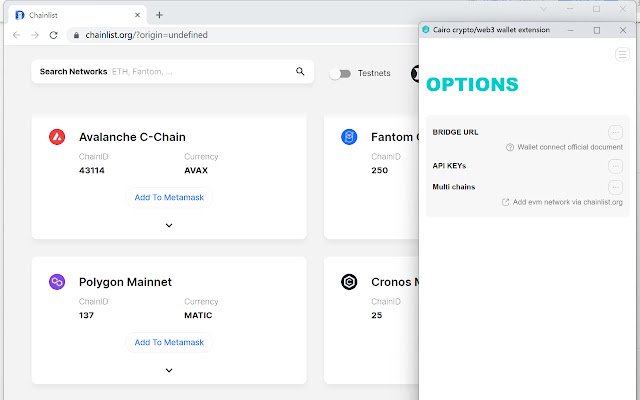Click the Fantom logo icon
This screenshot has width=640, height=400.
click(349, 137)
